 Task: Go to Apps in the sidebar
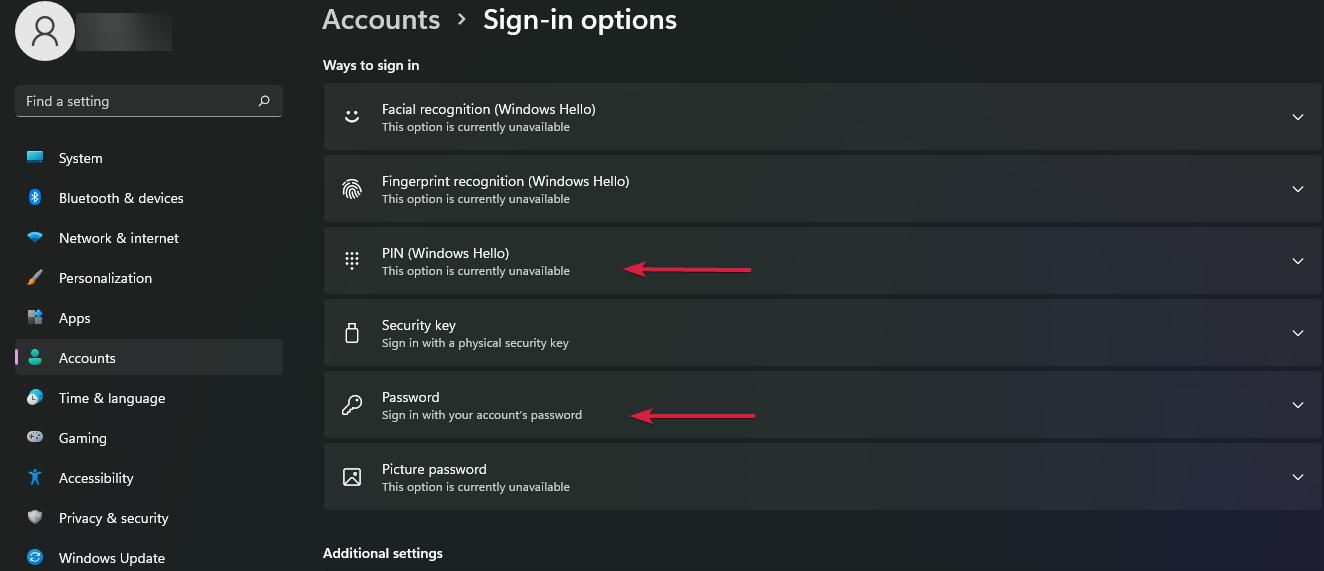click(x=74, y=318)
